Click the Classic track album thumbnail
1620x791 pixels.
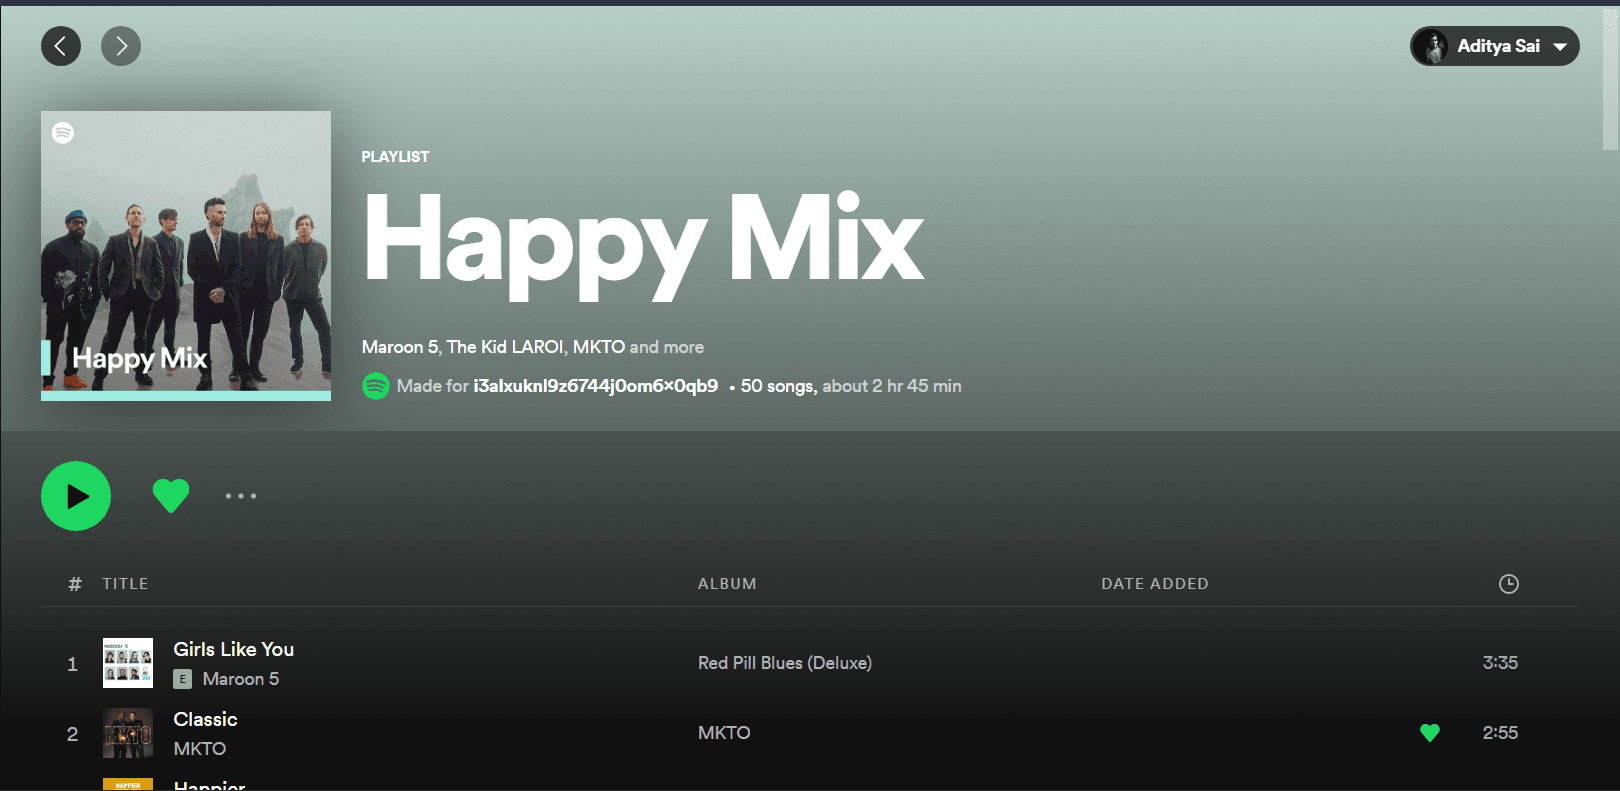[128, 733]
